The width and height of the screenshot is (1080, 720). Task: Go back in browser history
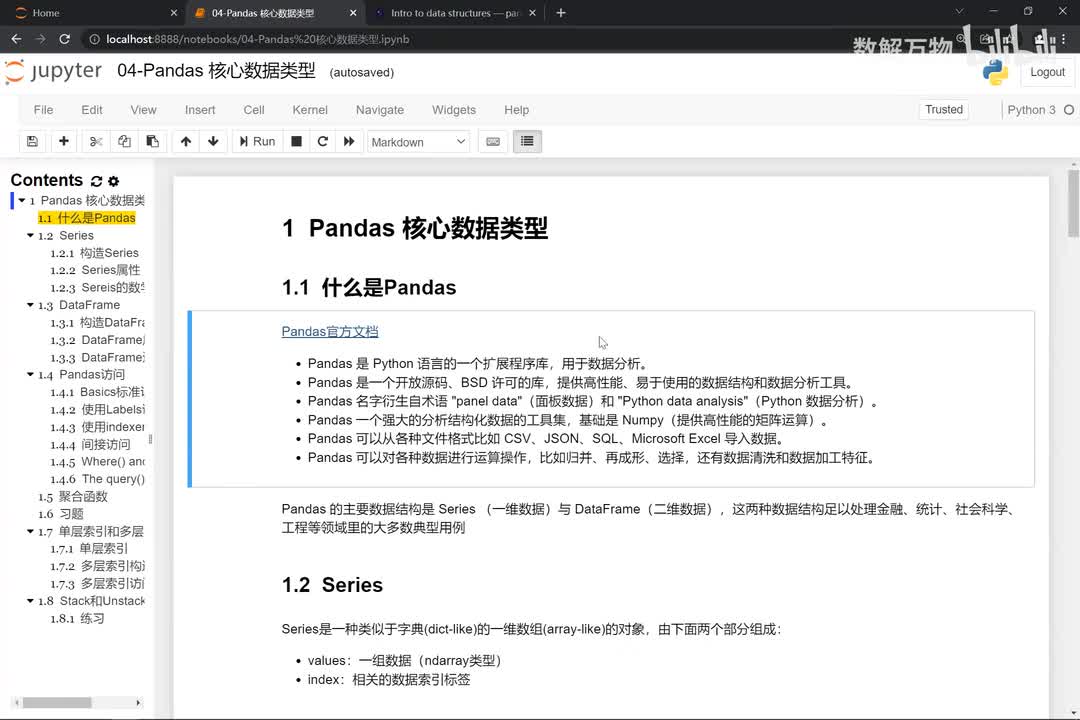point(17,39)
